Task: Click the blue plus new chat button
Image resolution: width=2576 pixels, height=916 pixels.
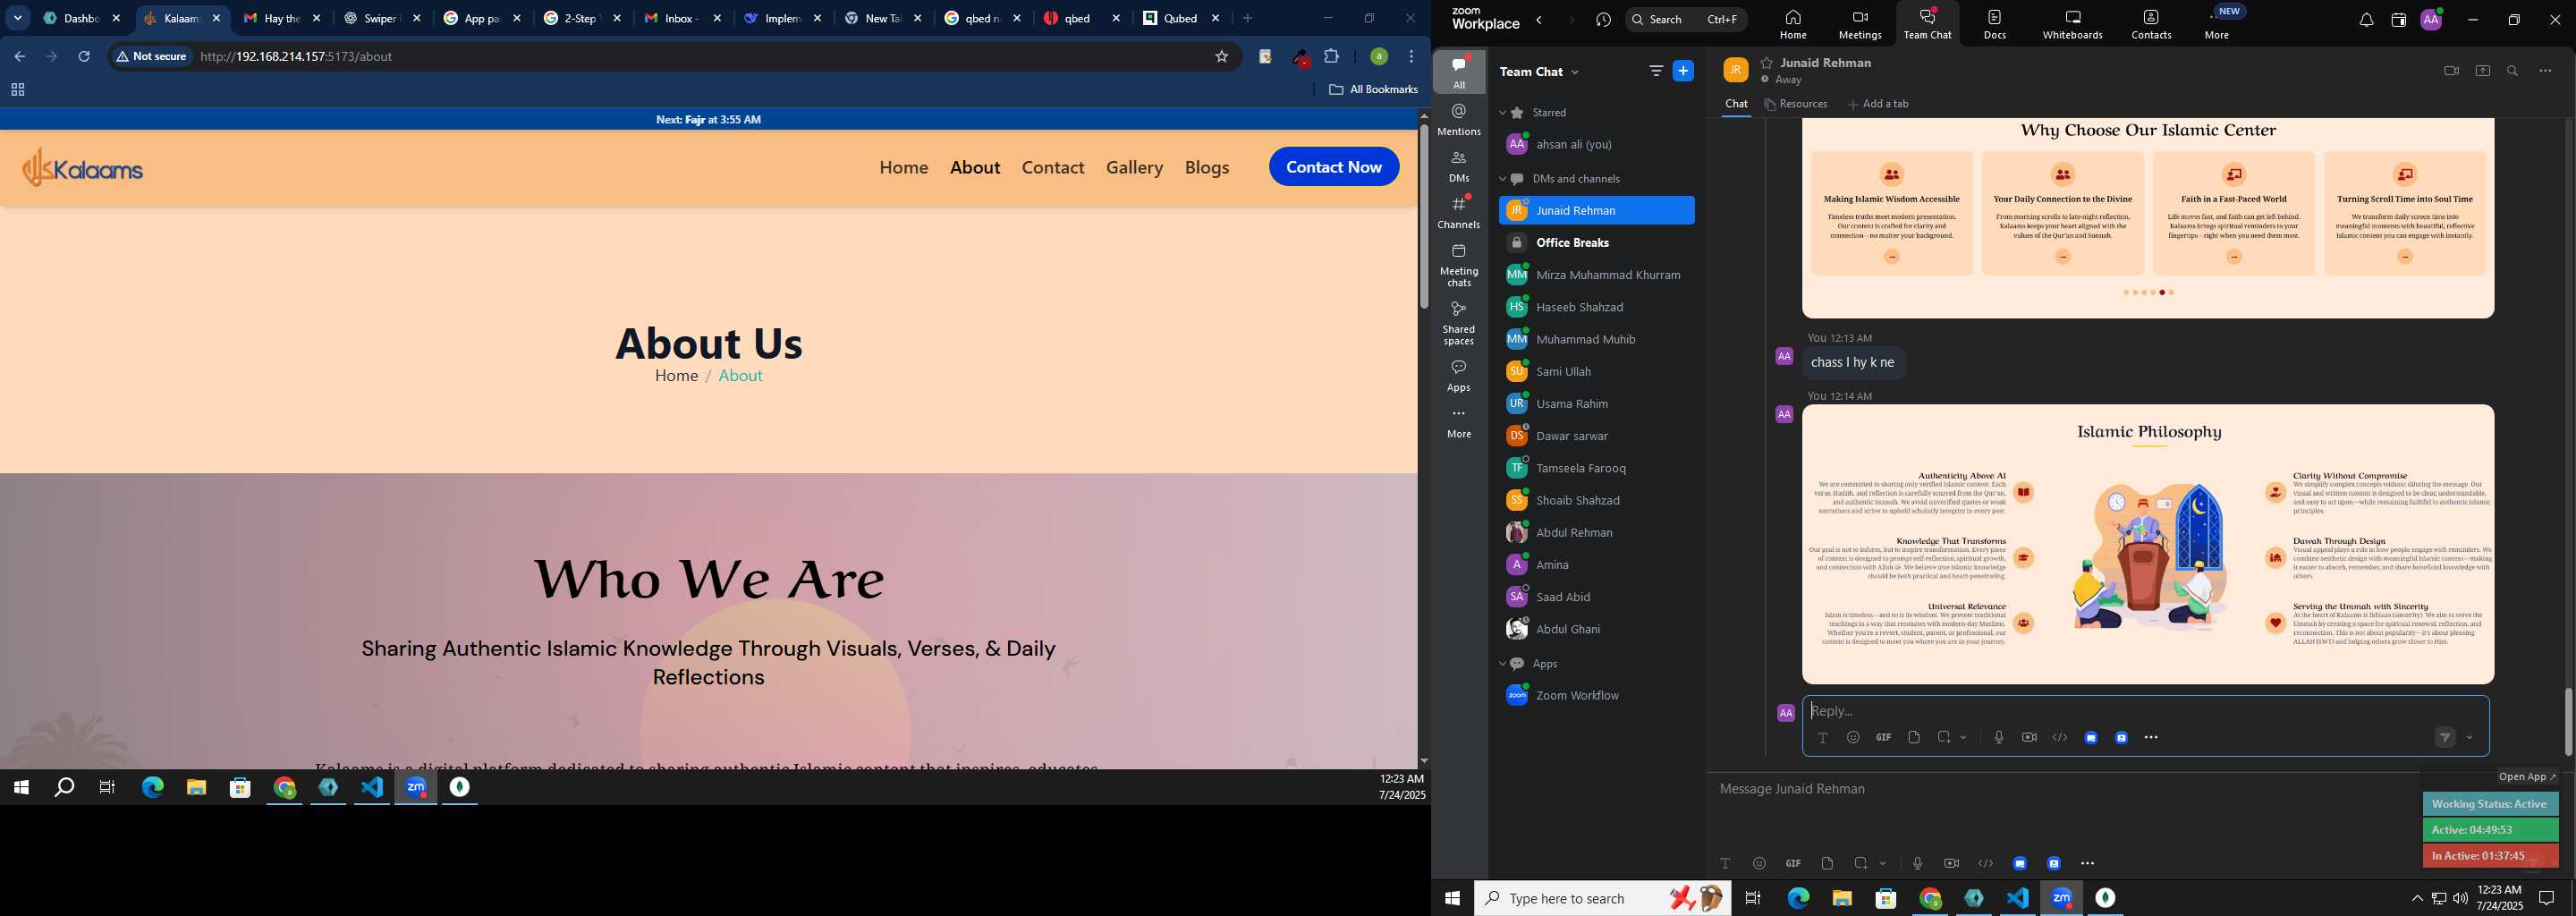Action: (1684, 71)
